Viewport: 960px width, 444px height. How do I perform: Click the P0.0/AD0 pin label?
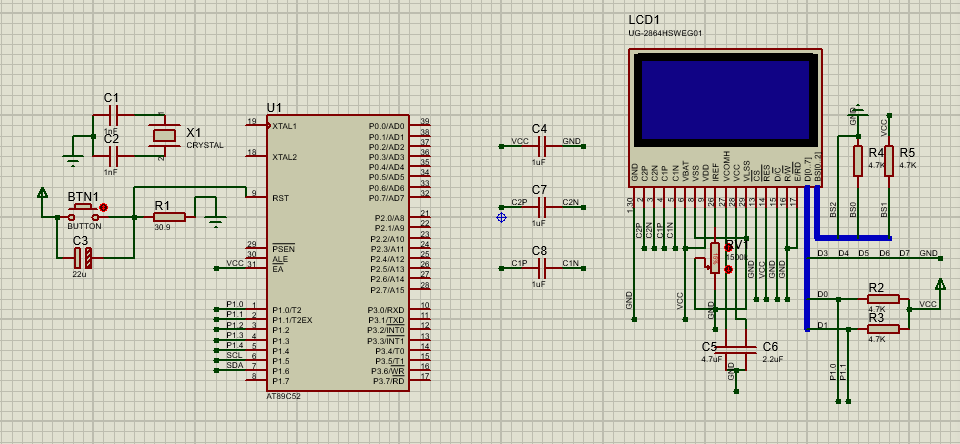(386, 126)
